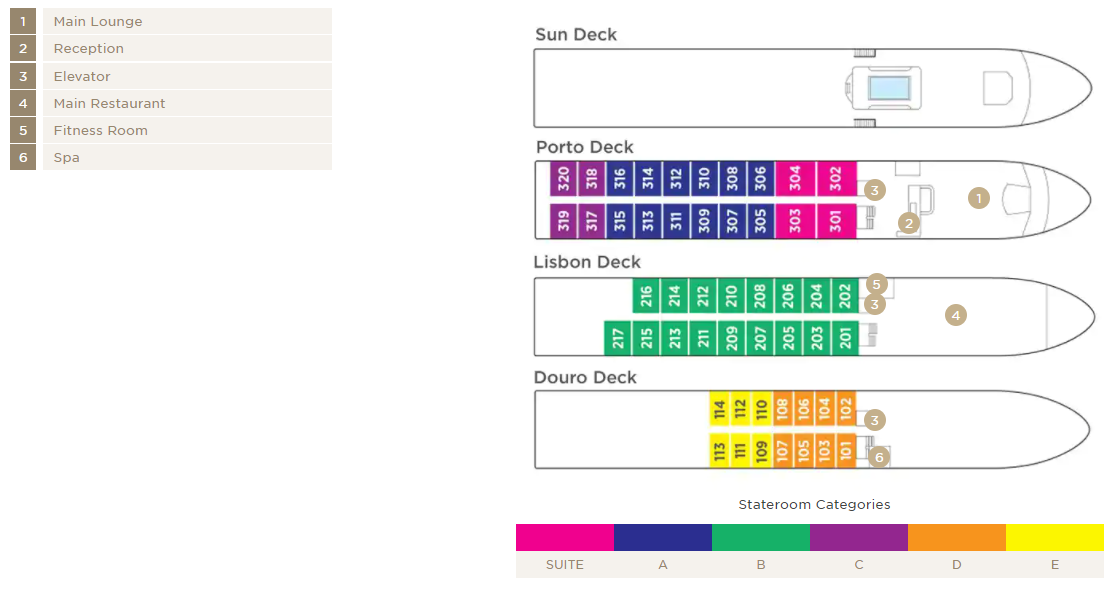Choose suite stateroom 304
Screen dimensions: 1112x592
(x=795, y=179)
